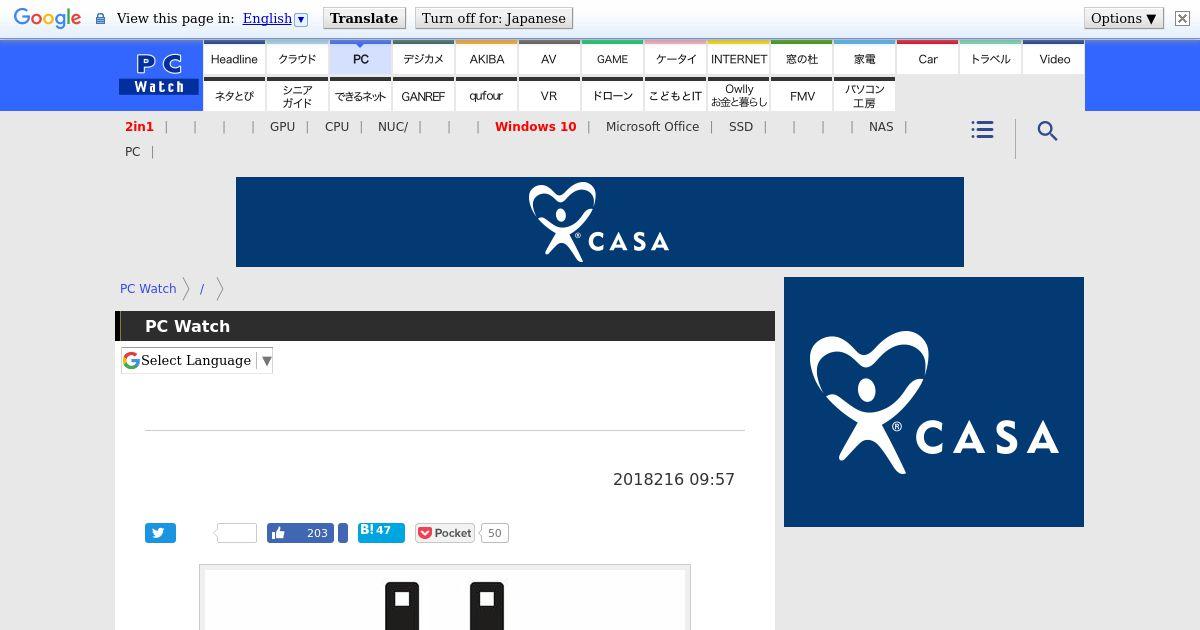
Task: Click the Windows 10 topic link
Action: [535, 127]
